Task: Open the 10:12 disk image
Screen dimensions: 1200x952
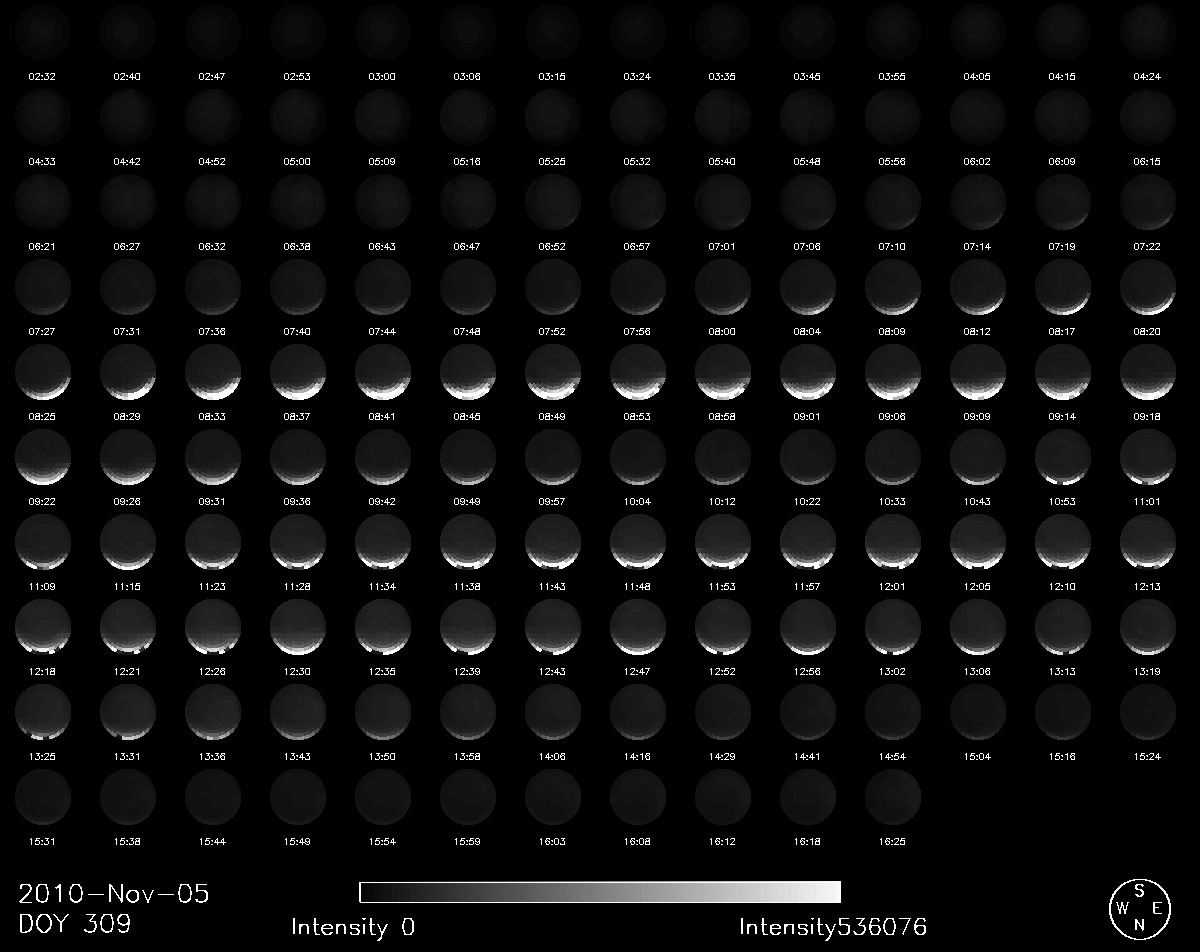Action: tap(723, 456)
